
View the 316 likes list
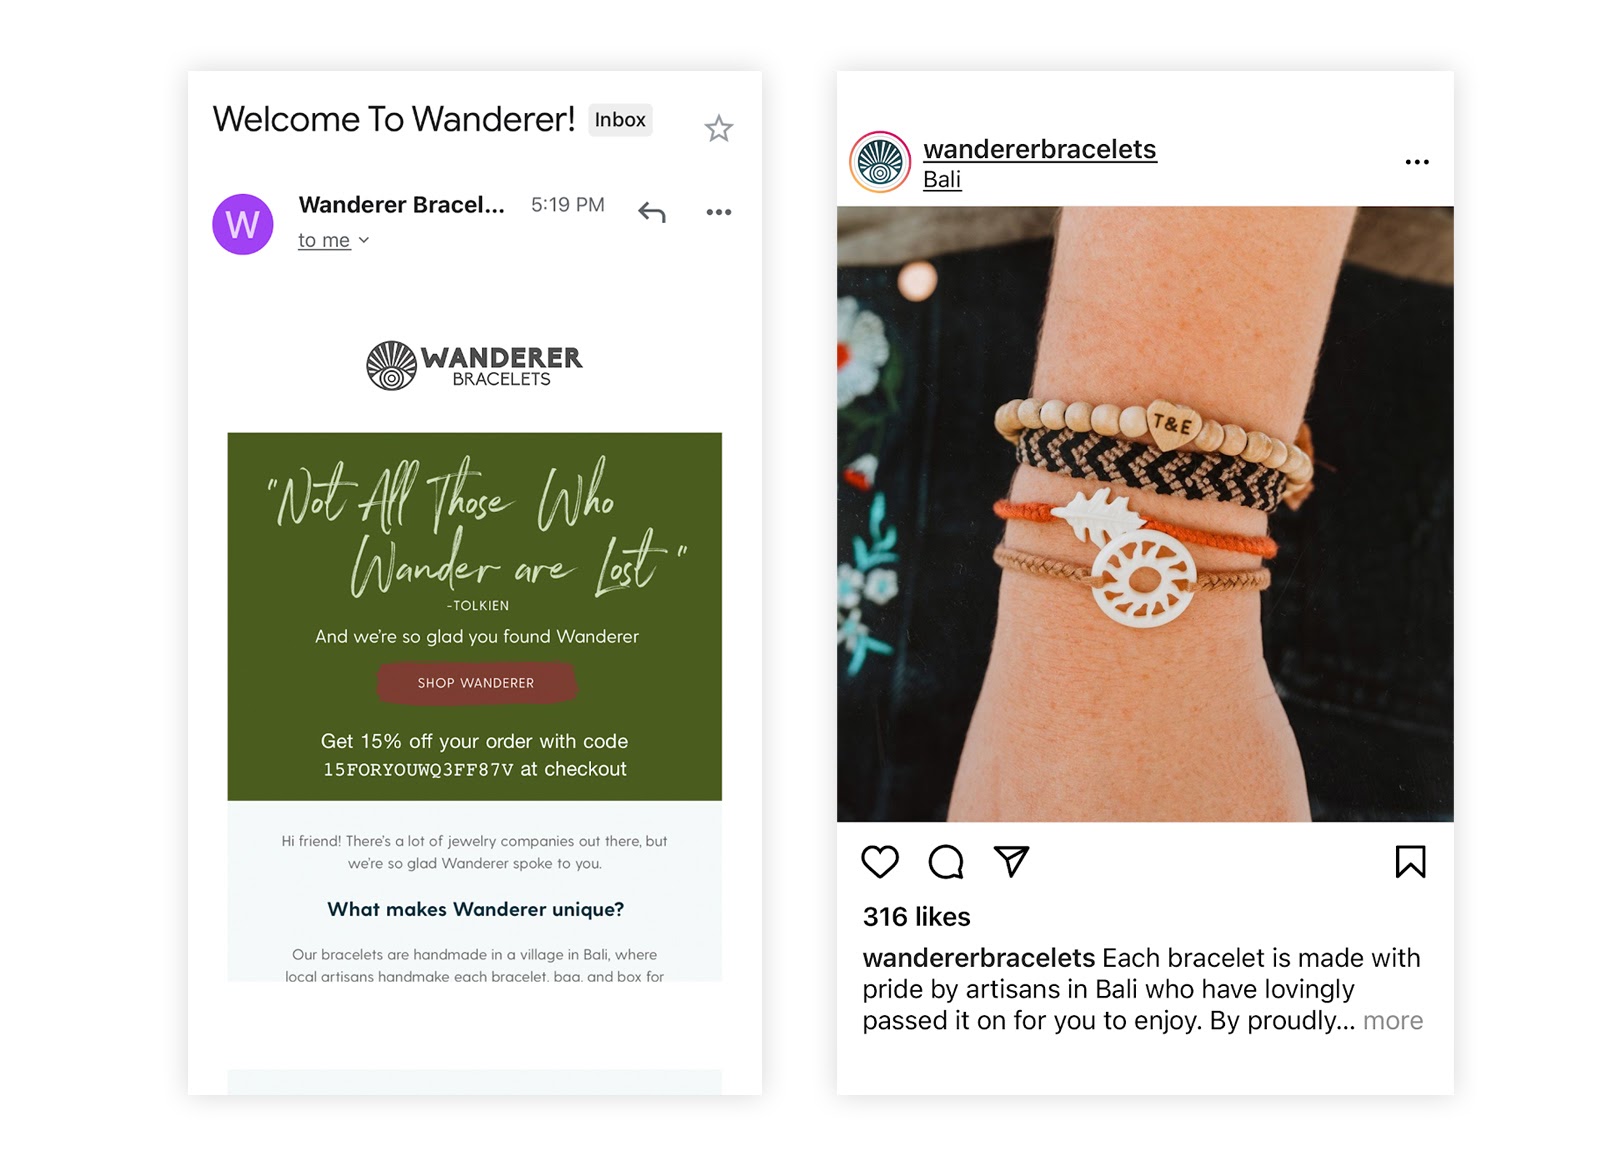coord(916,917)
